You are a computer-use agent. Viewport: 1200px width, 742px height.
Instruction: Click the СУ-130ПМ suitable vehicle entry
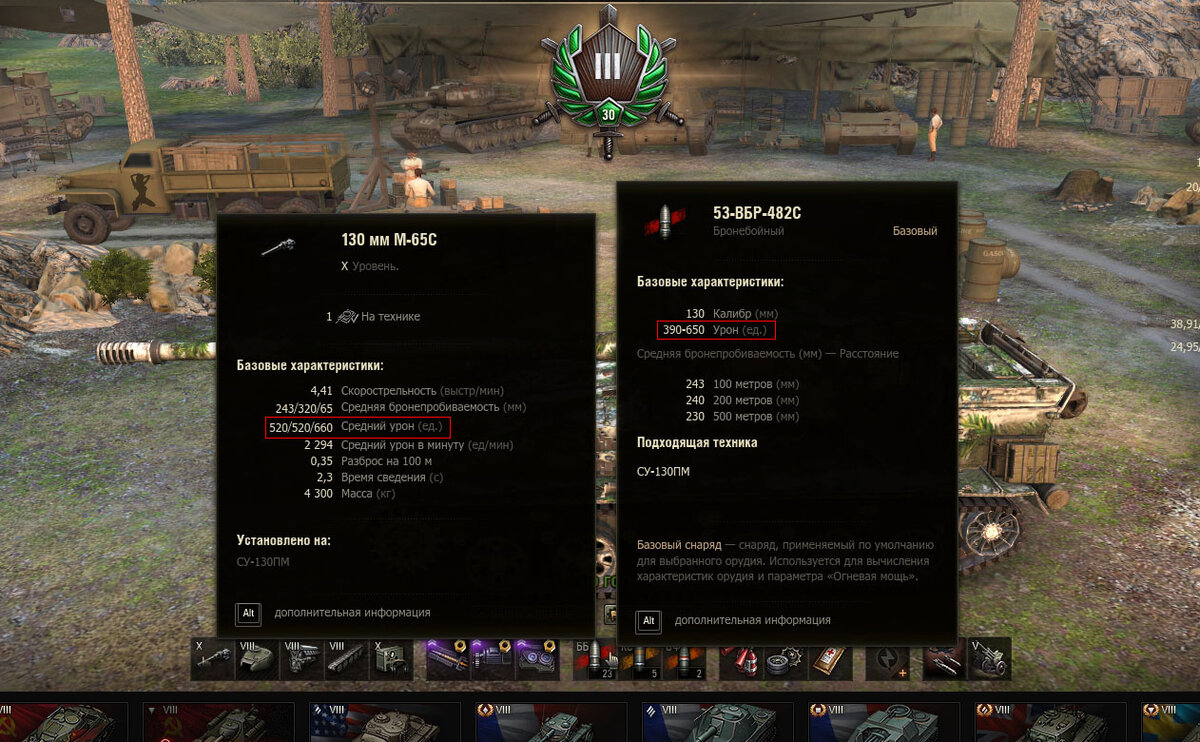663,471
